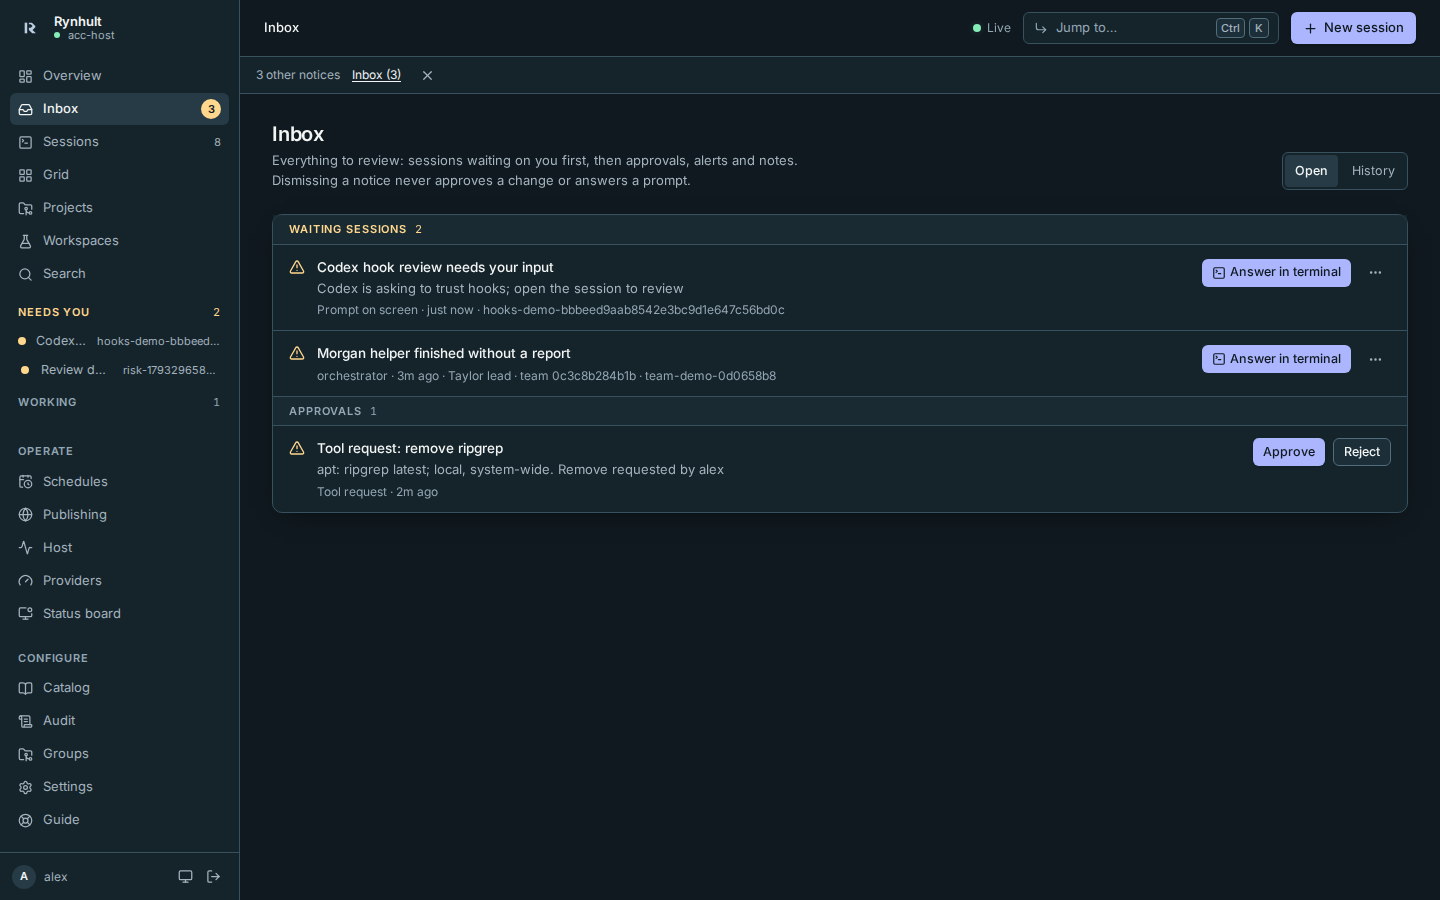Dismiss the notices bar

[x=427, y=75]
